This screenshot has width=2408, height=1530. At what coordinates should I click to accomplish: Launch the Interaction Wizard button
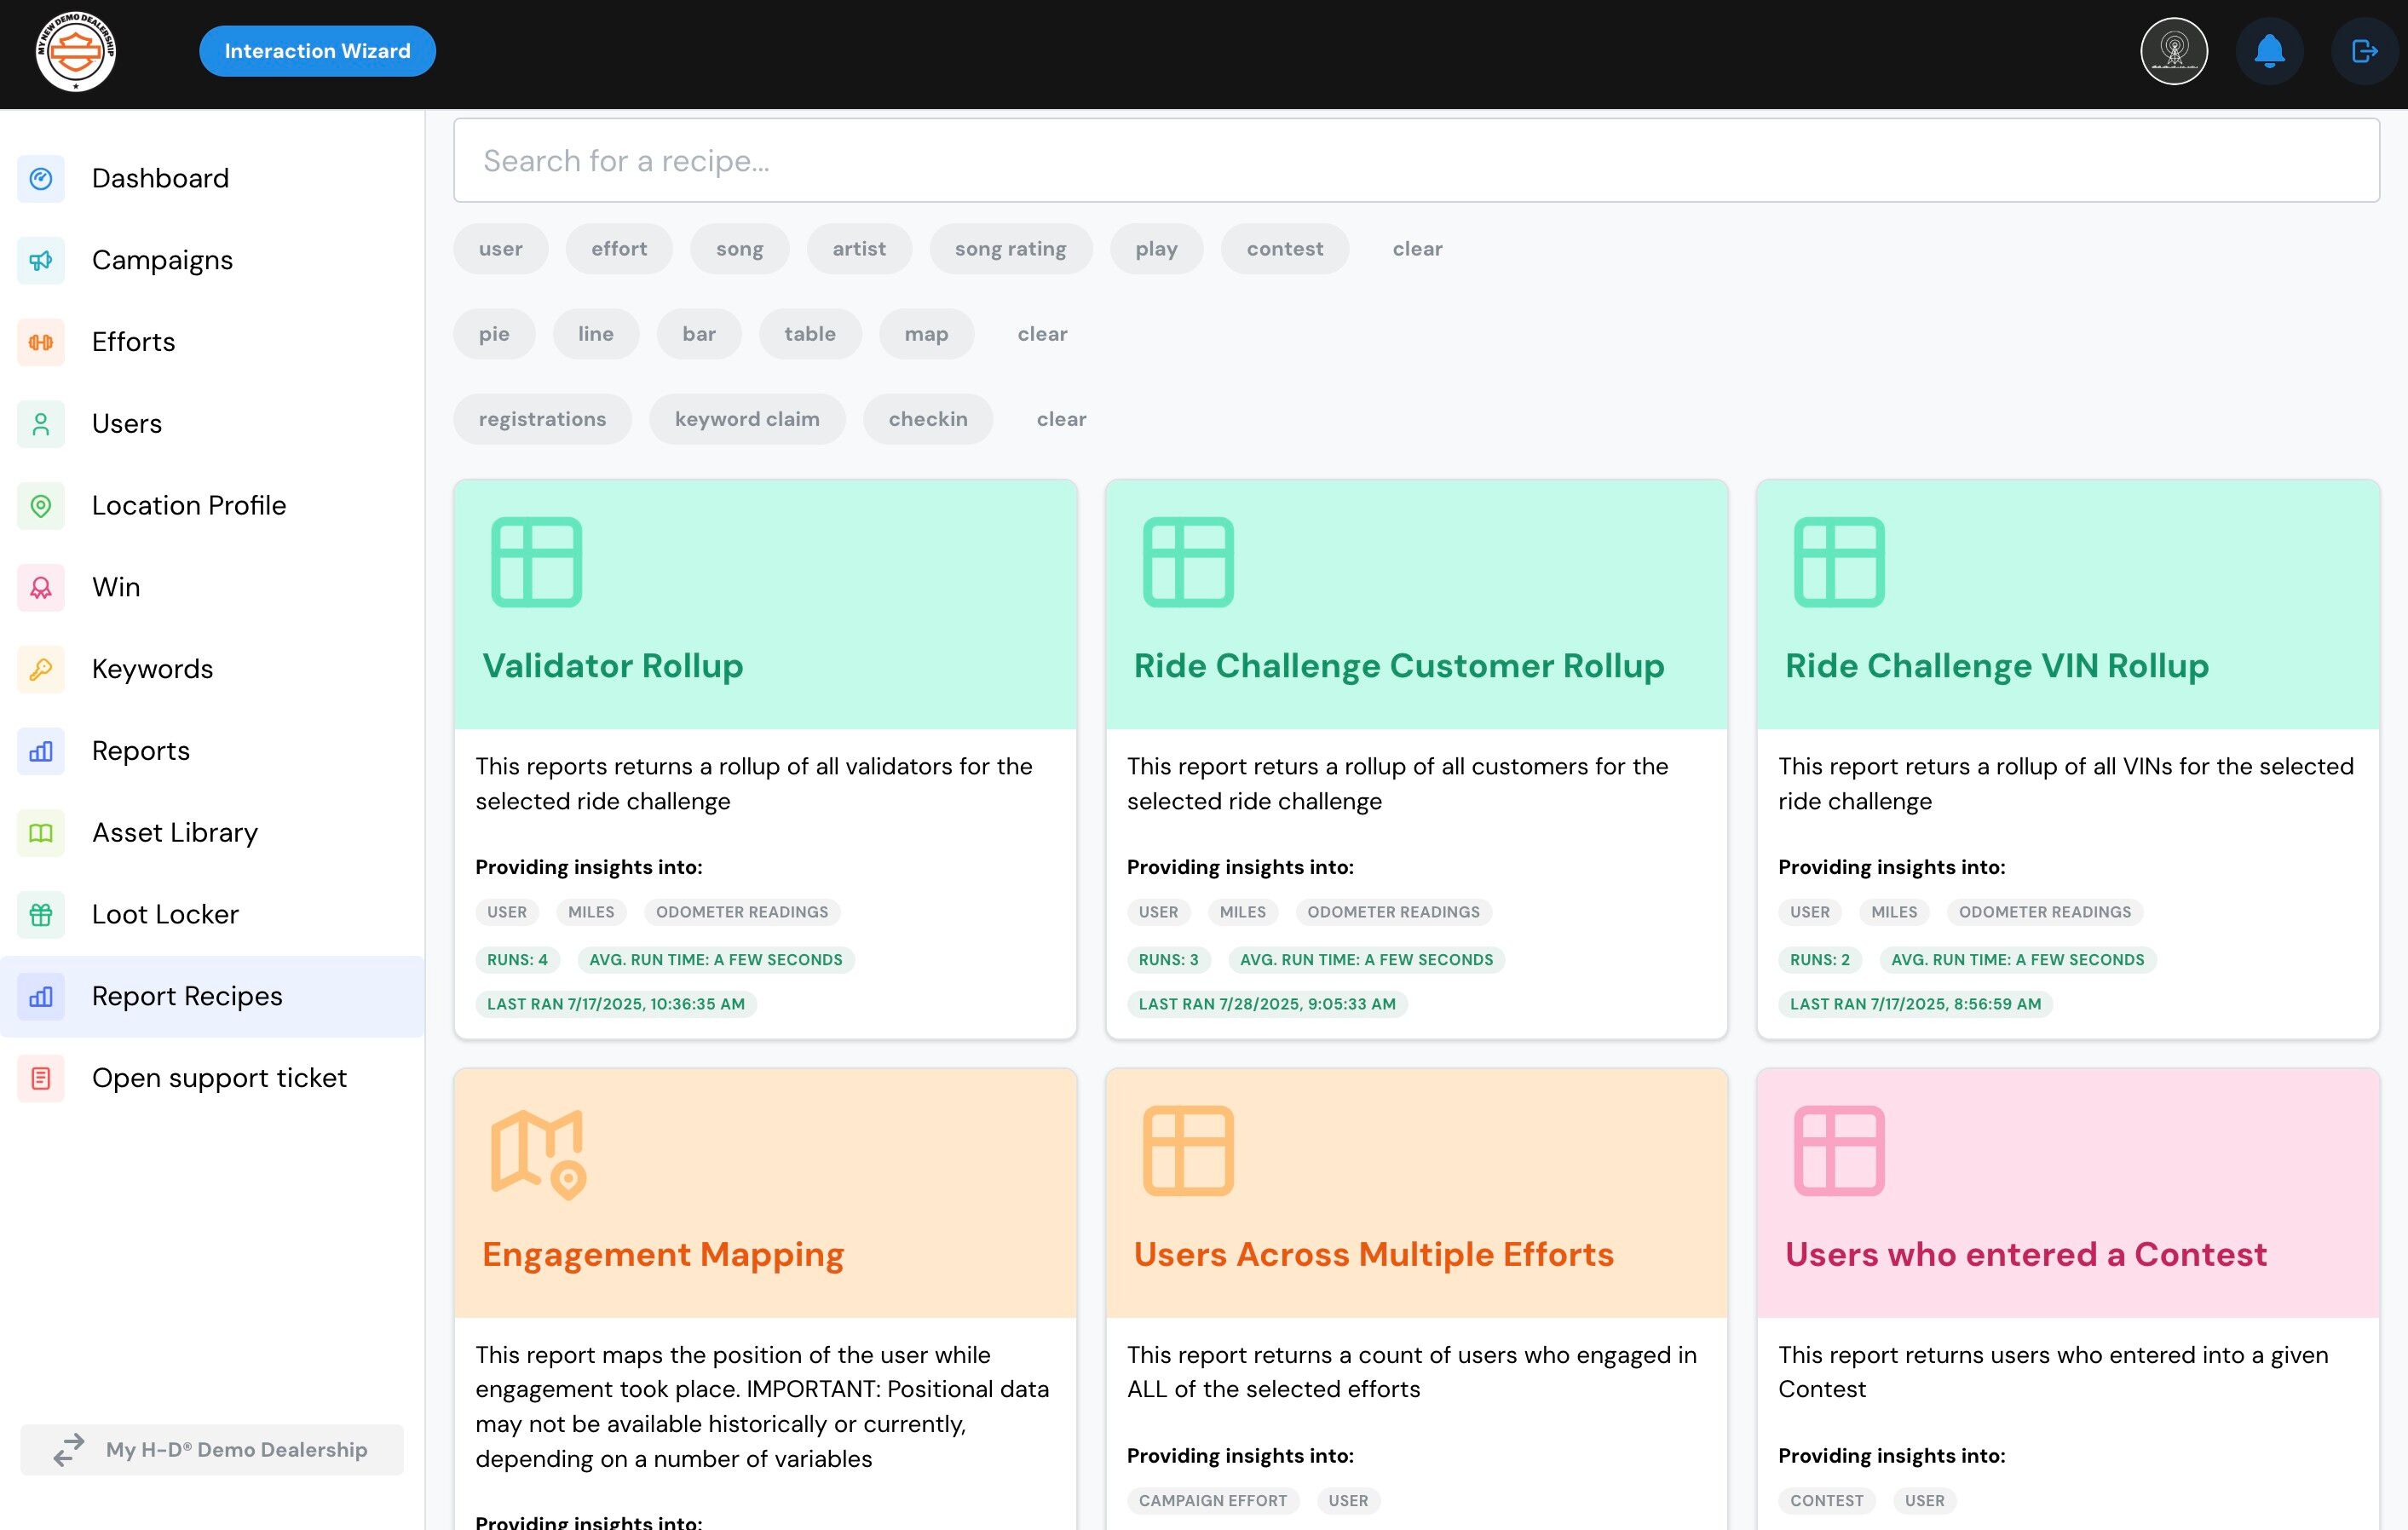[317, 51]
